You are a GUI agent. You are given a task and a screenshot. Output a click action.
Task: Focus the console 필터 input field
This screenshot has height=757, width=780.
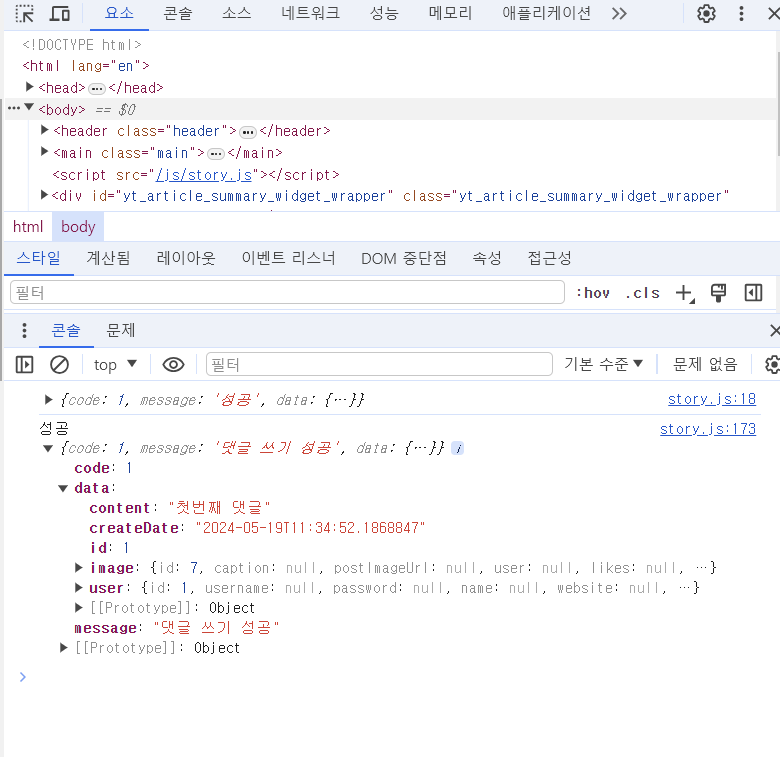click(379, 365)
